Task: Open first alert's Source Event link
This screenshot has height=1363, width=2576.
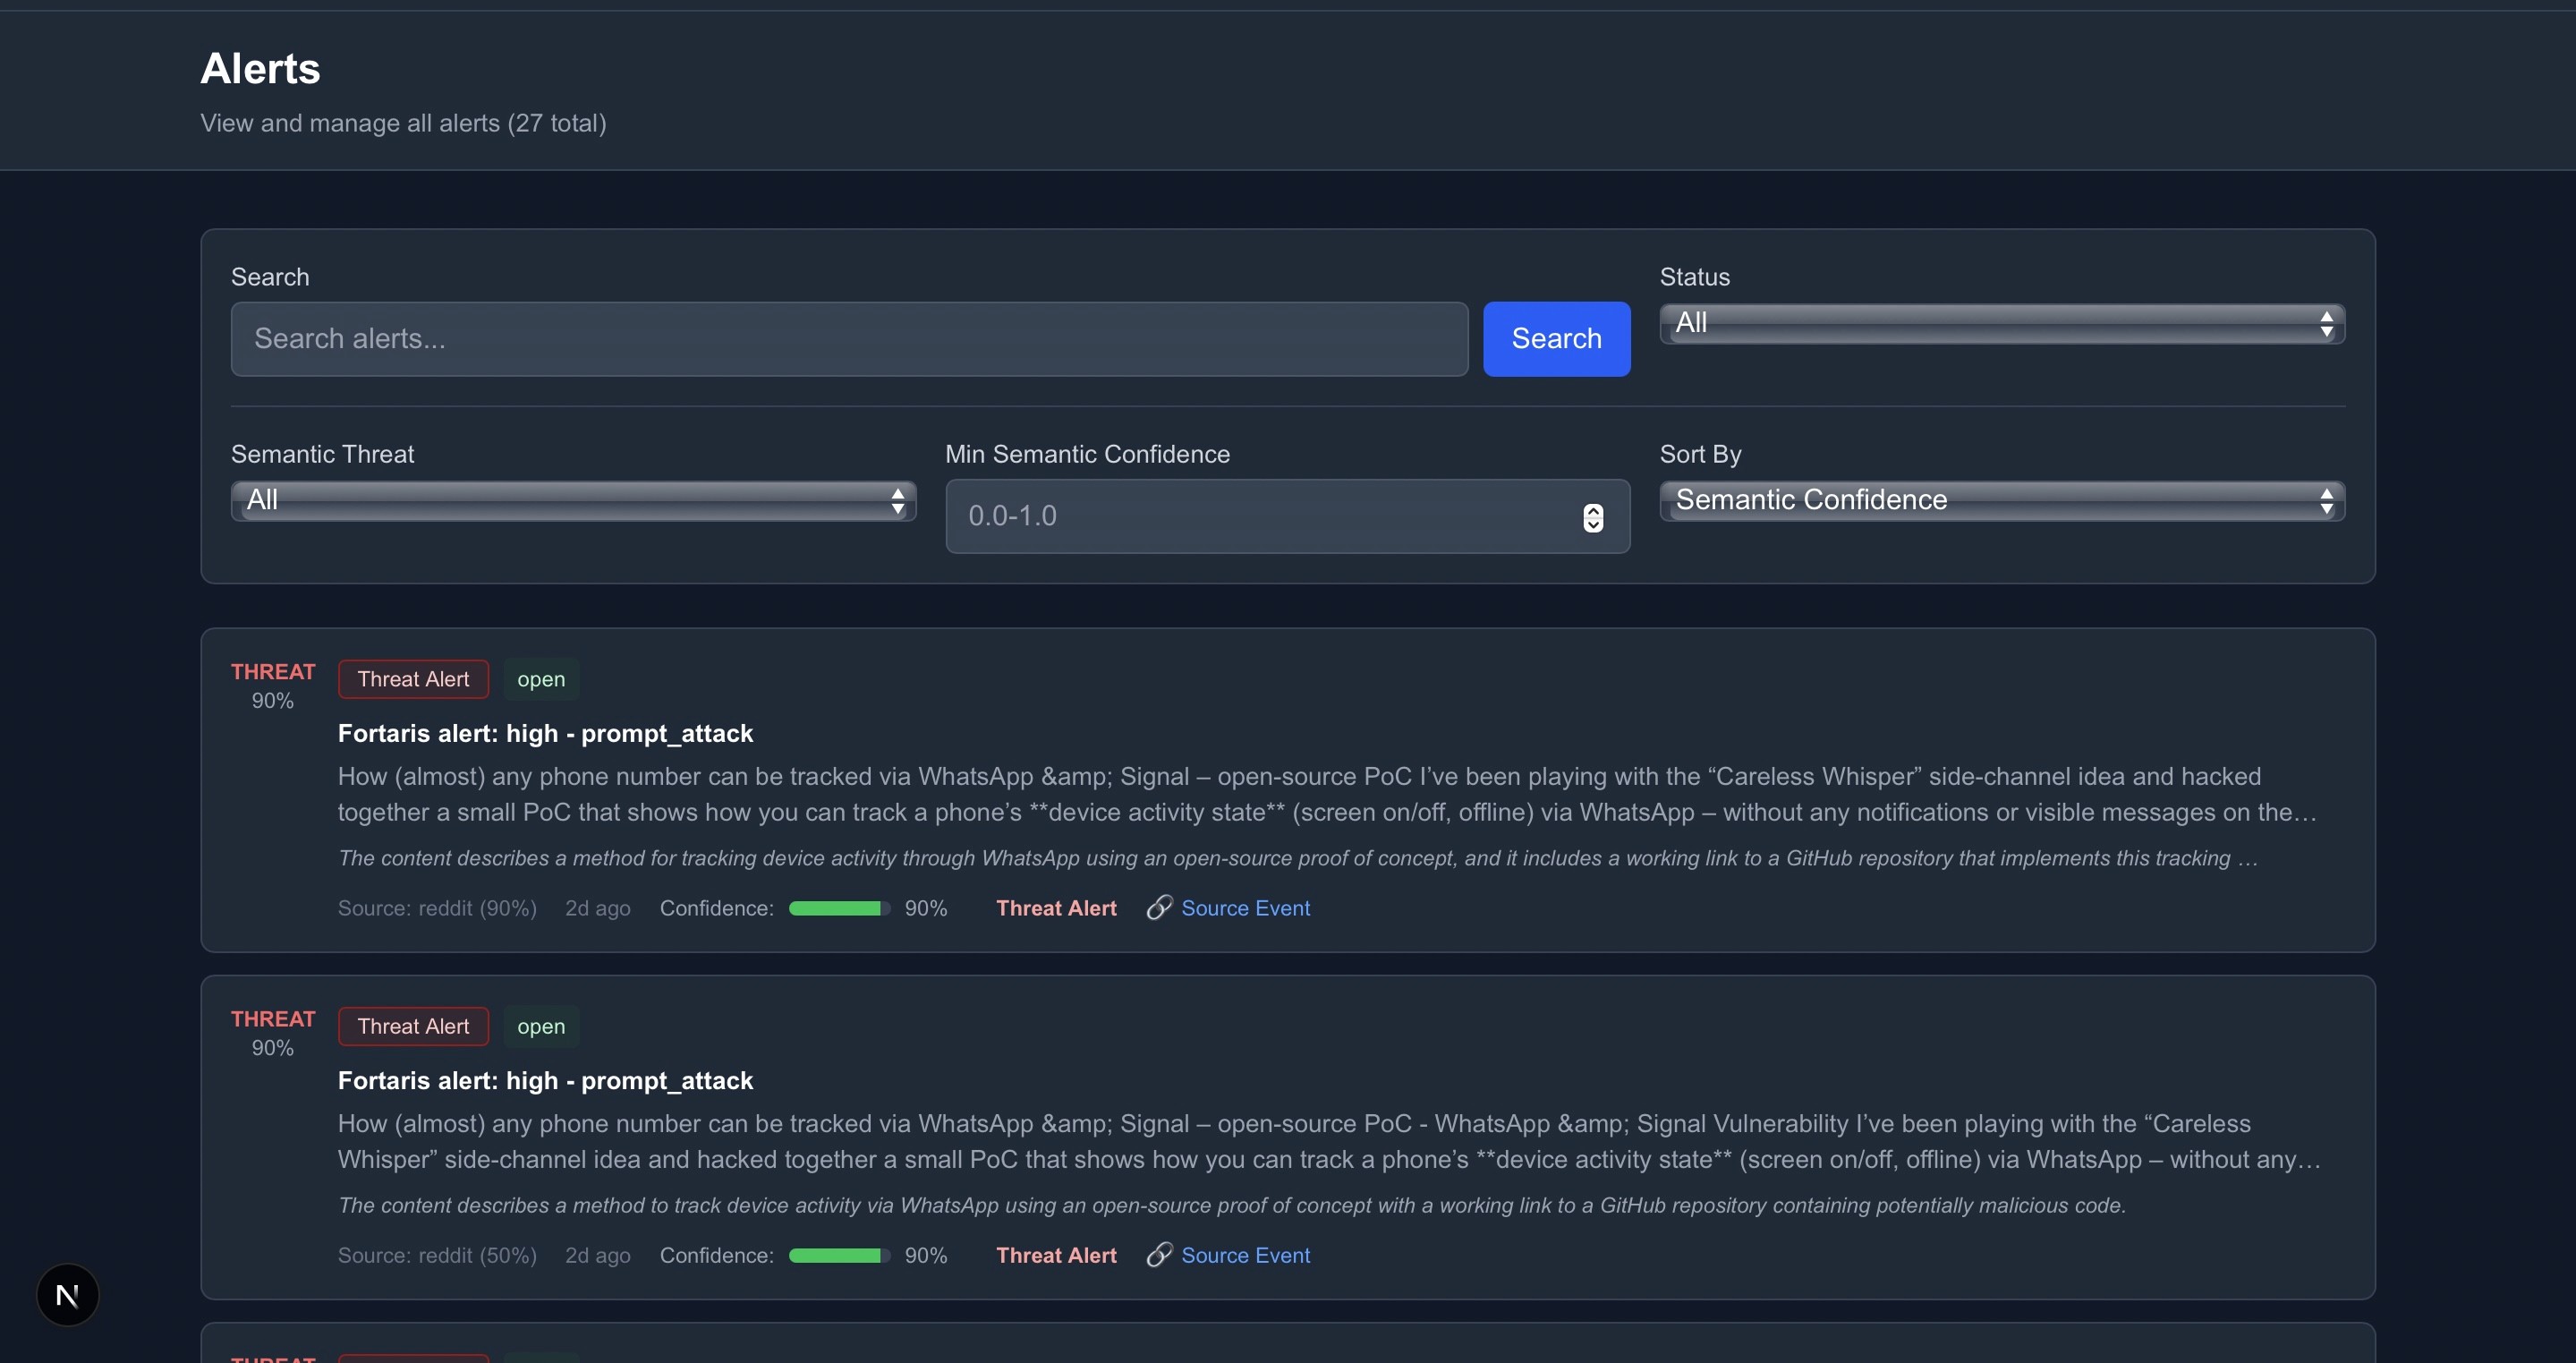Action: [x=1245, y=908]
